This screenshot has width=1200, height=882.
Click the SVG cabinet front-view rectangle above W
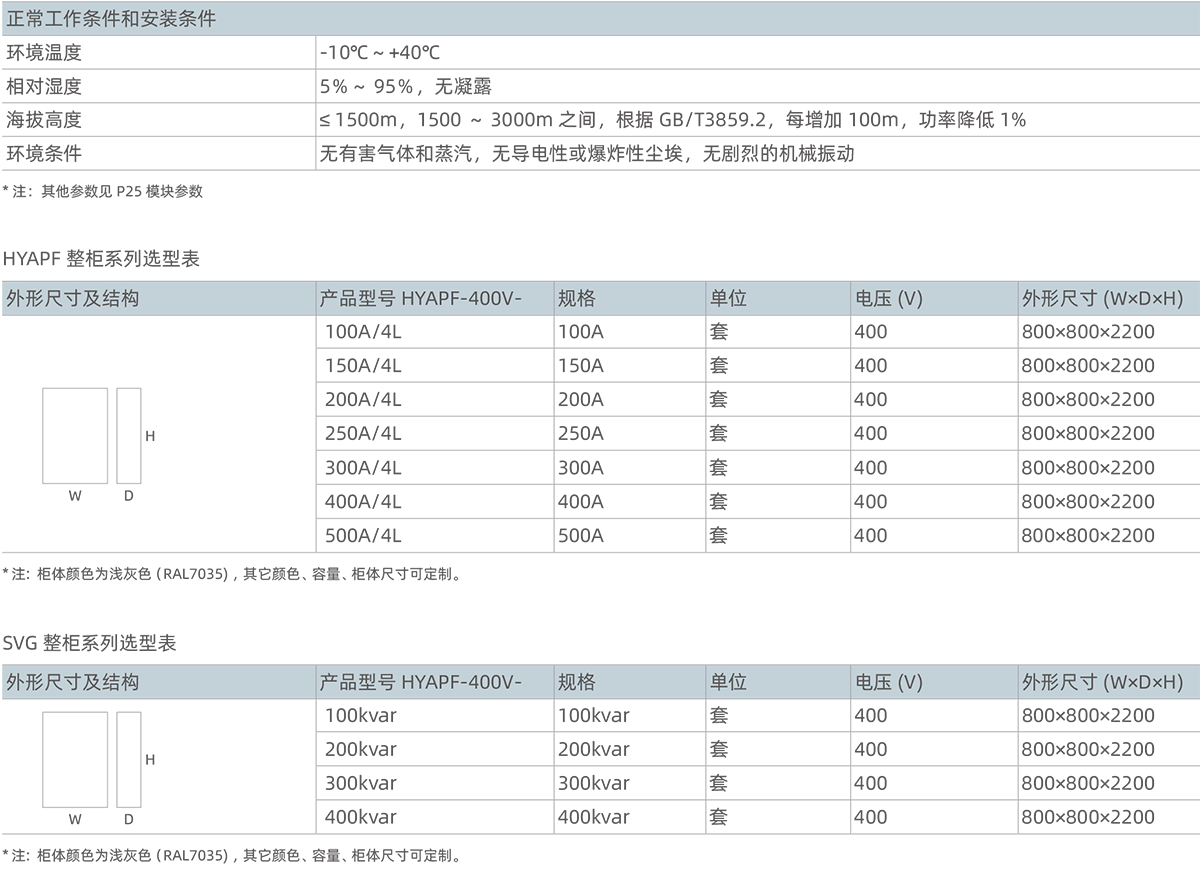(75, 759)
